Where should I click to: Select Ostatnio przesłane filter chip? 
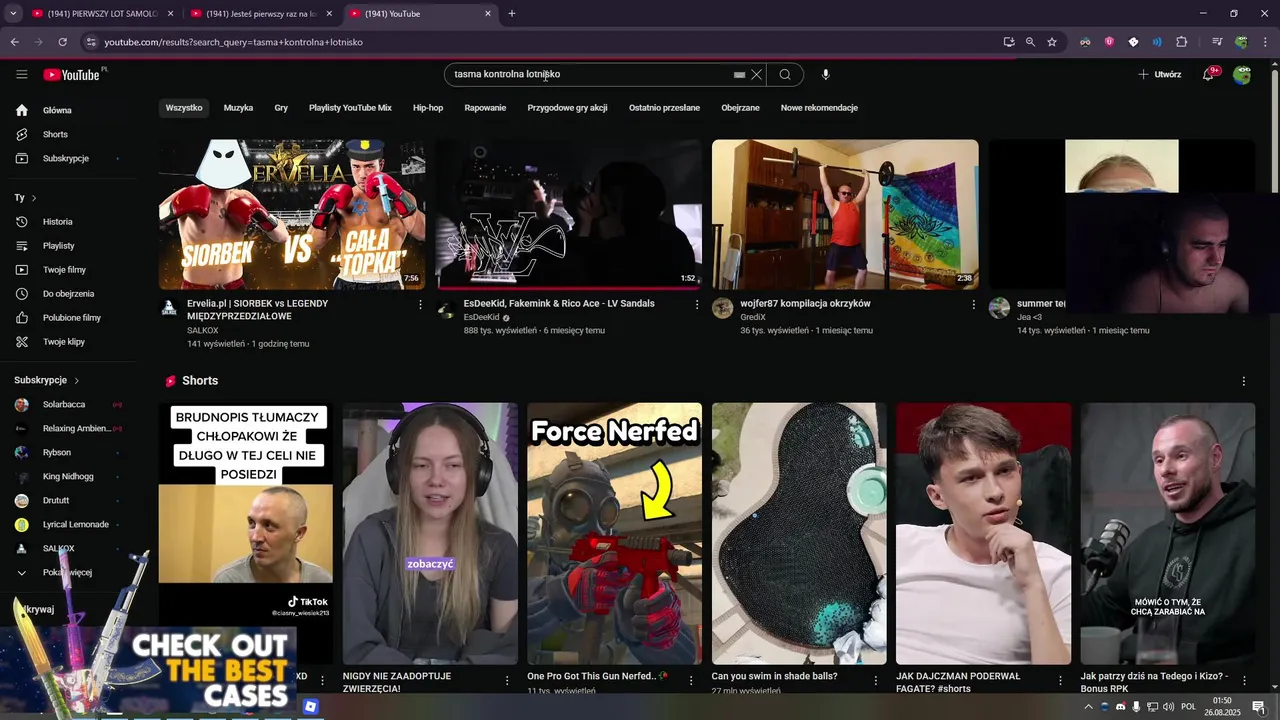pos(664,108)
